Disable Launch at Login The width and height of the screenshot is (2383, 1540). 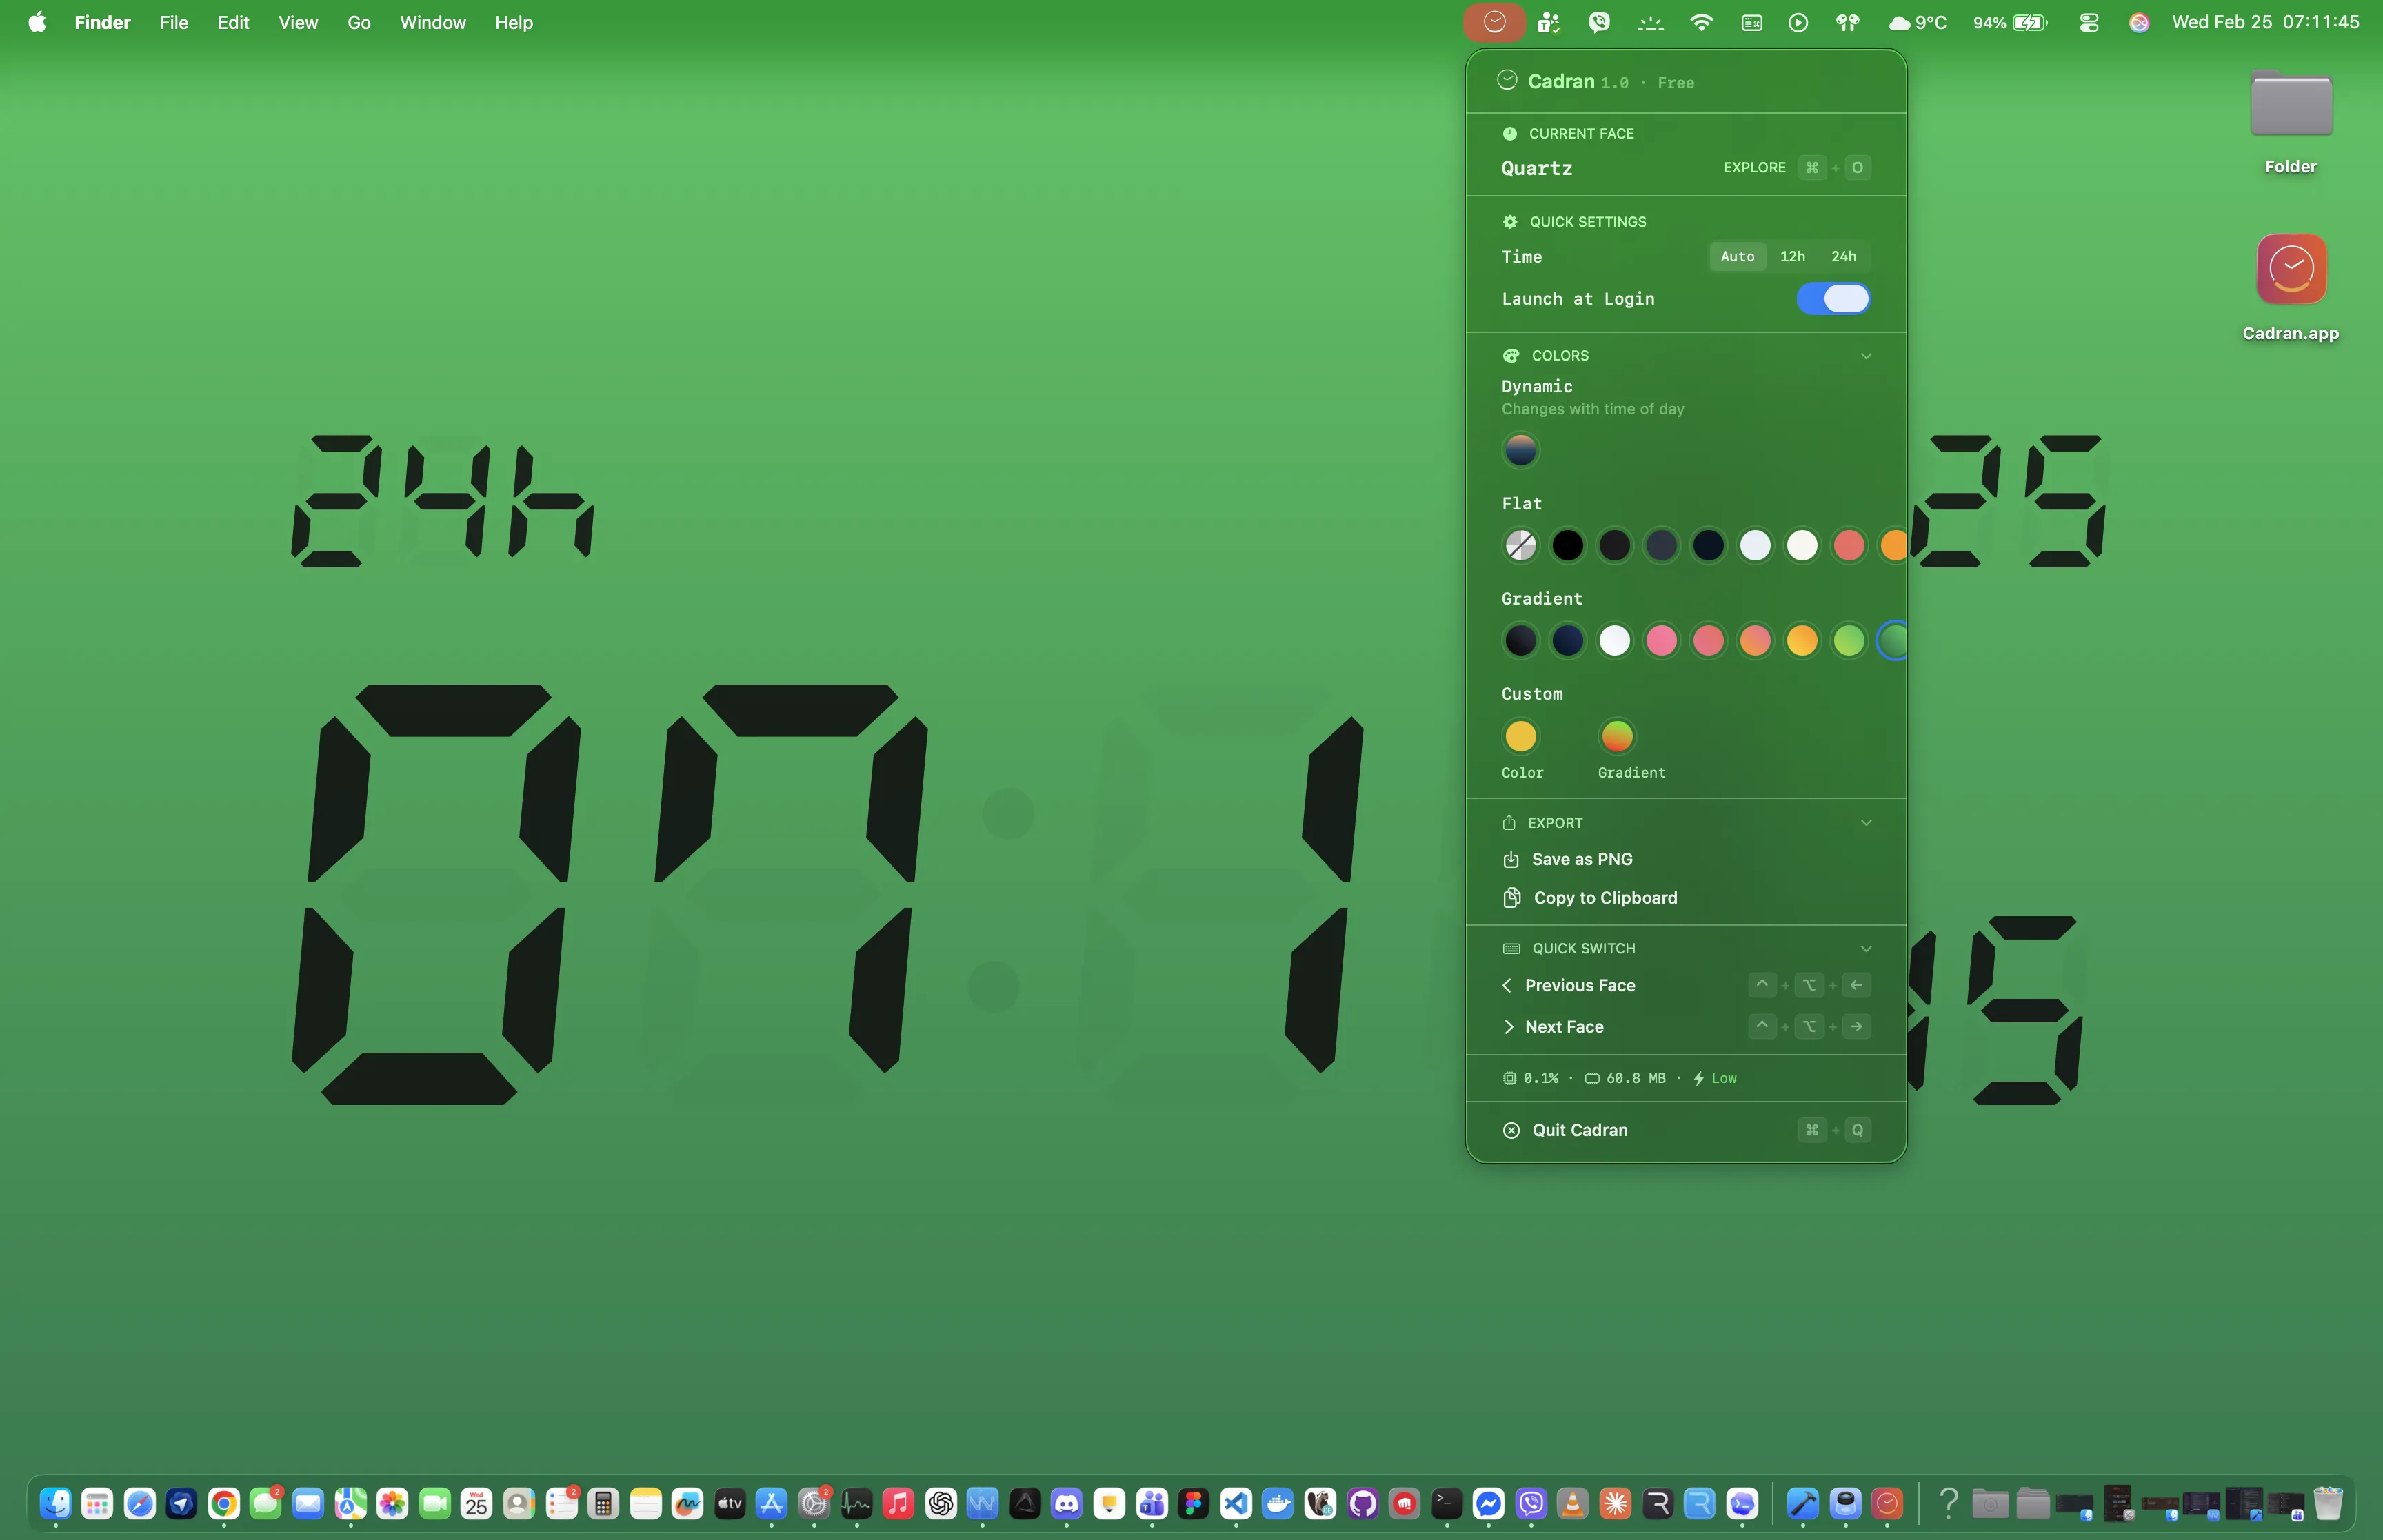pos(1833,298)
